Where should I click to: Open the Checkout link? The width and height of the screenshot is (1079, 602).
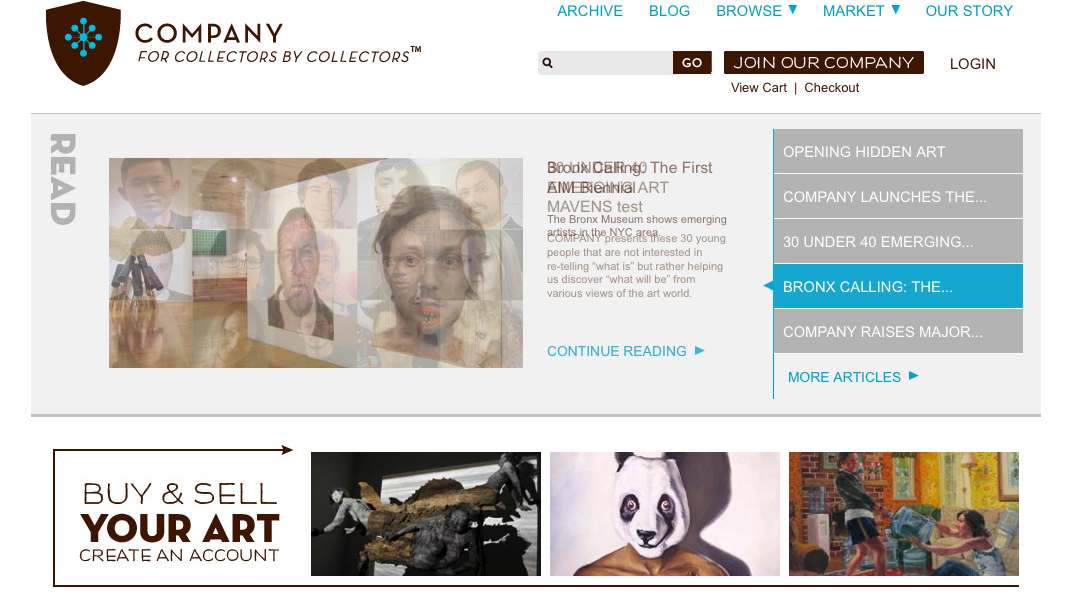831,88
